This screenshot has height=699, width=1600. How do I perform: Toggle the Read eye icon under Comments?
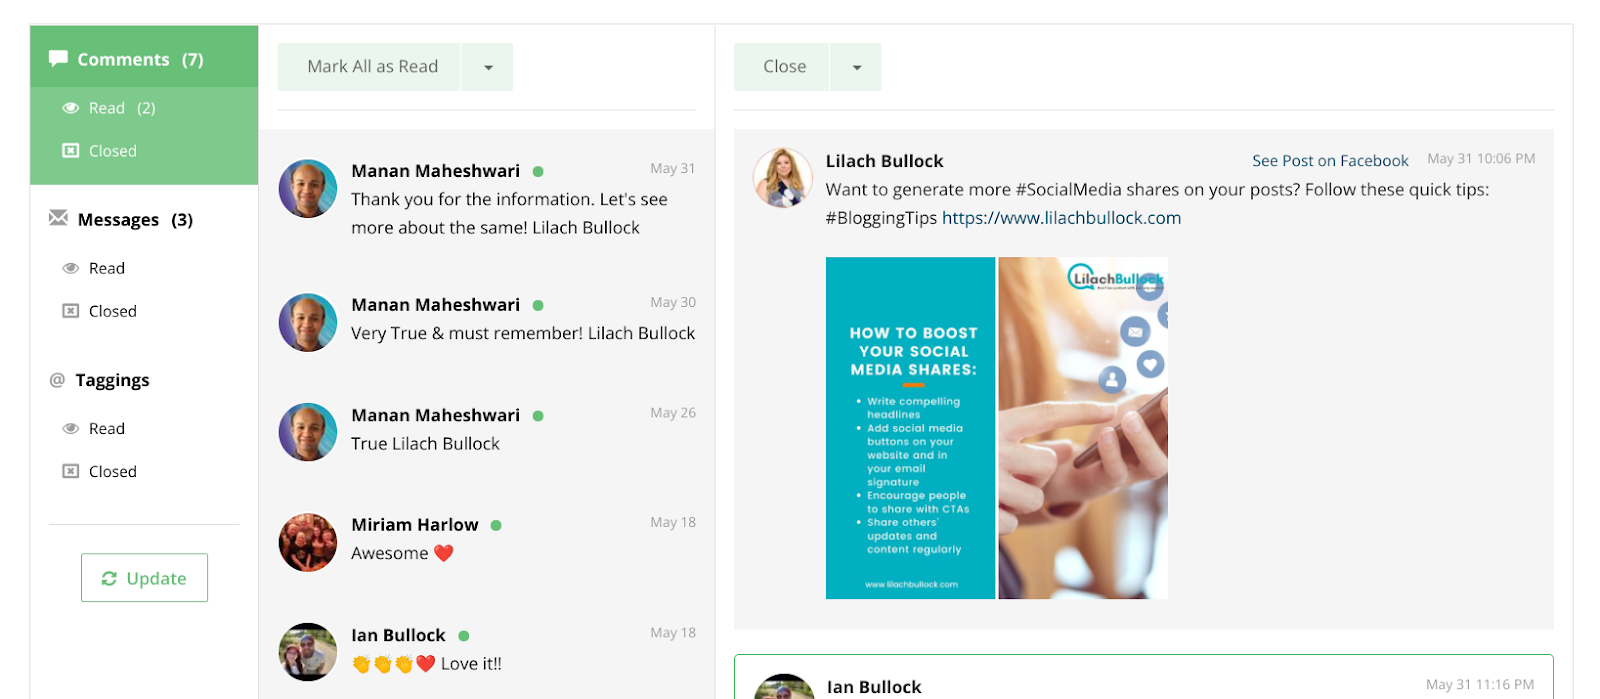click(71, 108)
